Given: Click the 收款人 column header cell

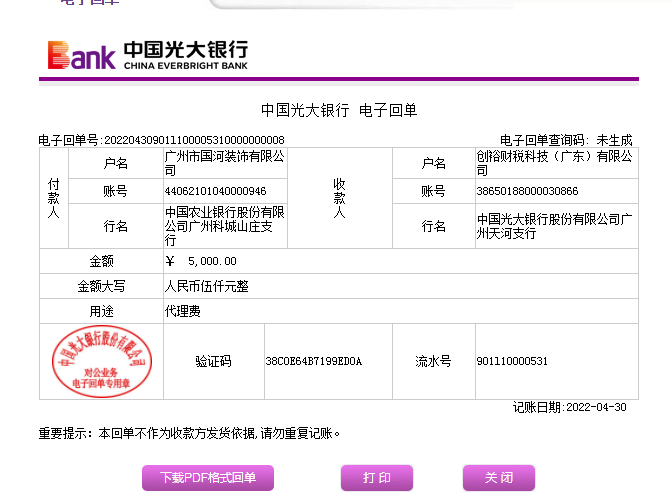Looking at the screenshot, I should pyautogui.click(x=340, y=198).
